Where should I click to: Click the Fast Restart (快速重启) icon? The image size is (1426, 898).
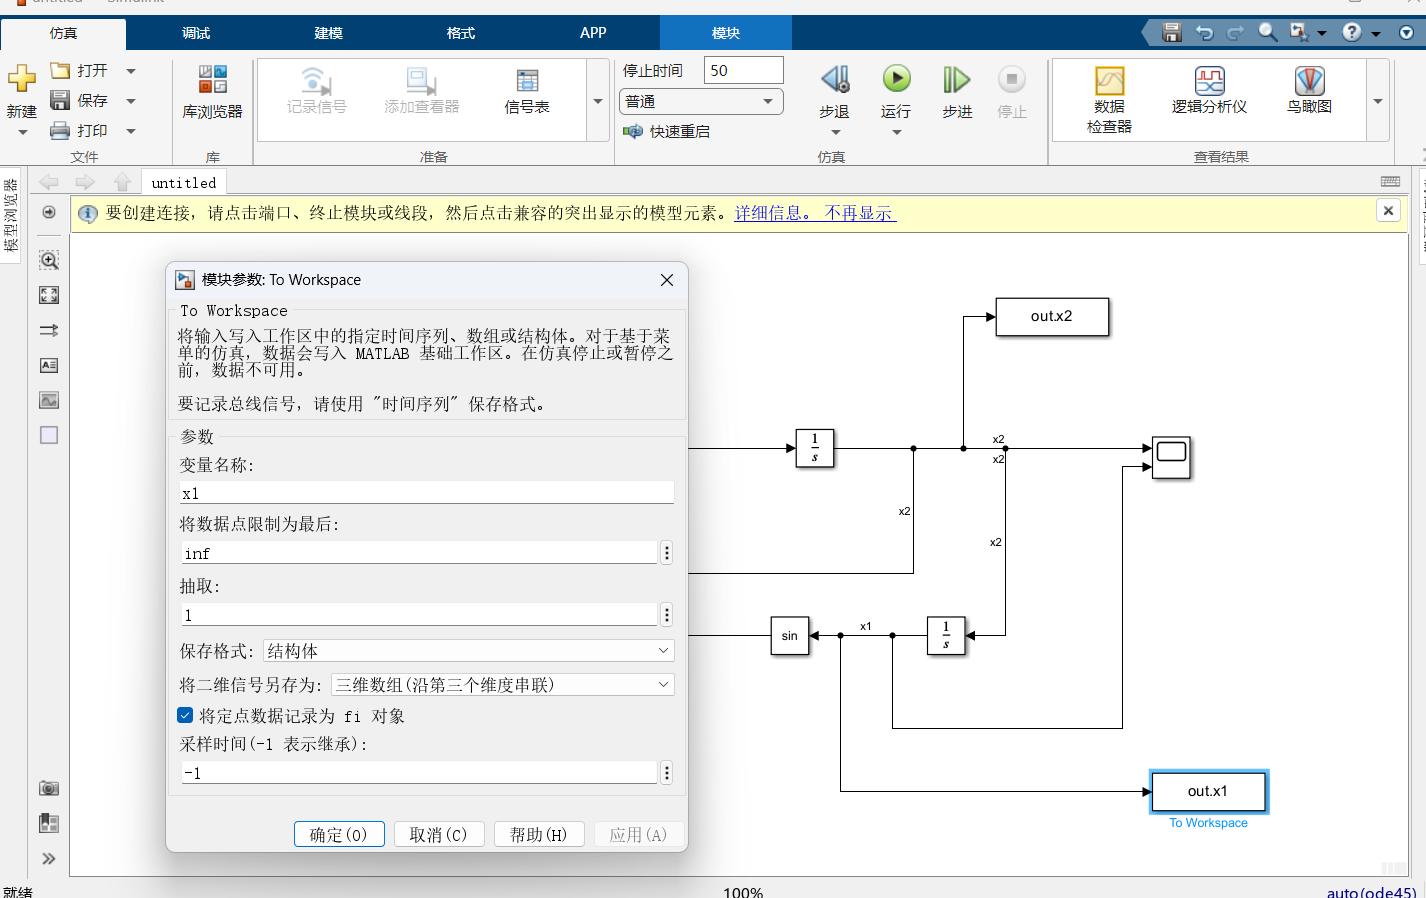[x=632, y=131]
